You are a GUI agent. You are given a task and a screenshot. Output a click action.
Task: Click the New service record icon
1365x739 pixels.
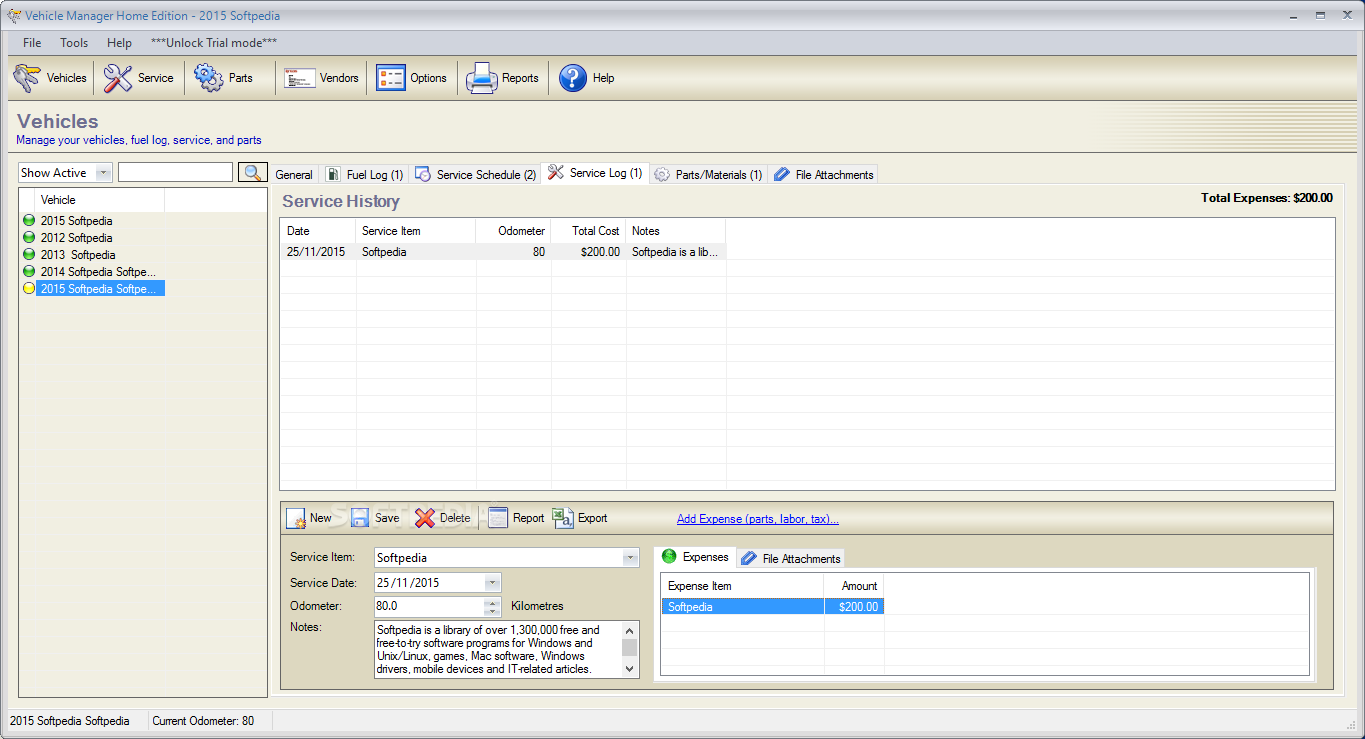(x=296, y=518)
